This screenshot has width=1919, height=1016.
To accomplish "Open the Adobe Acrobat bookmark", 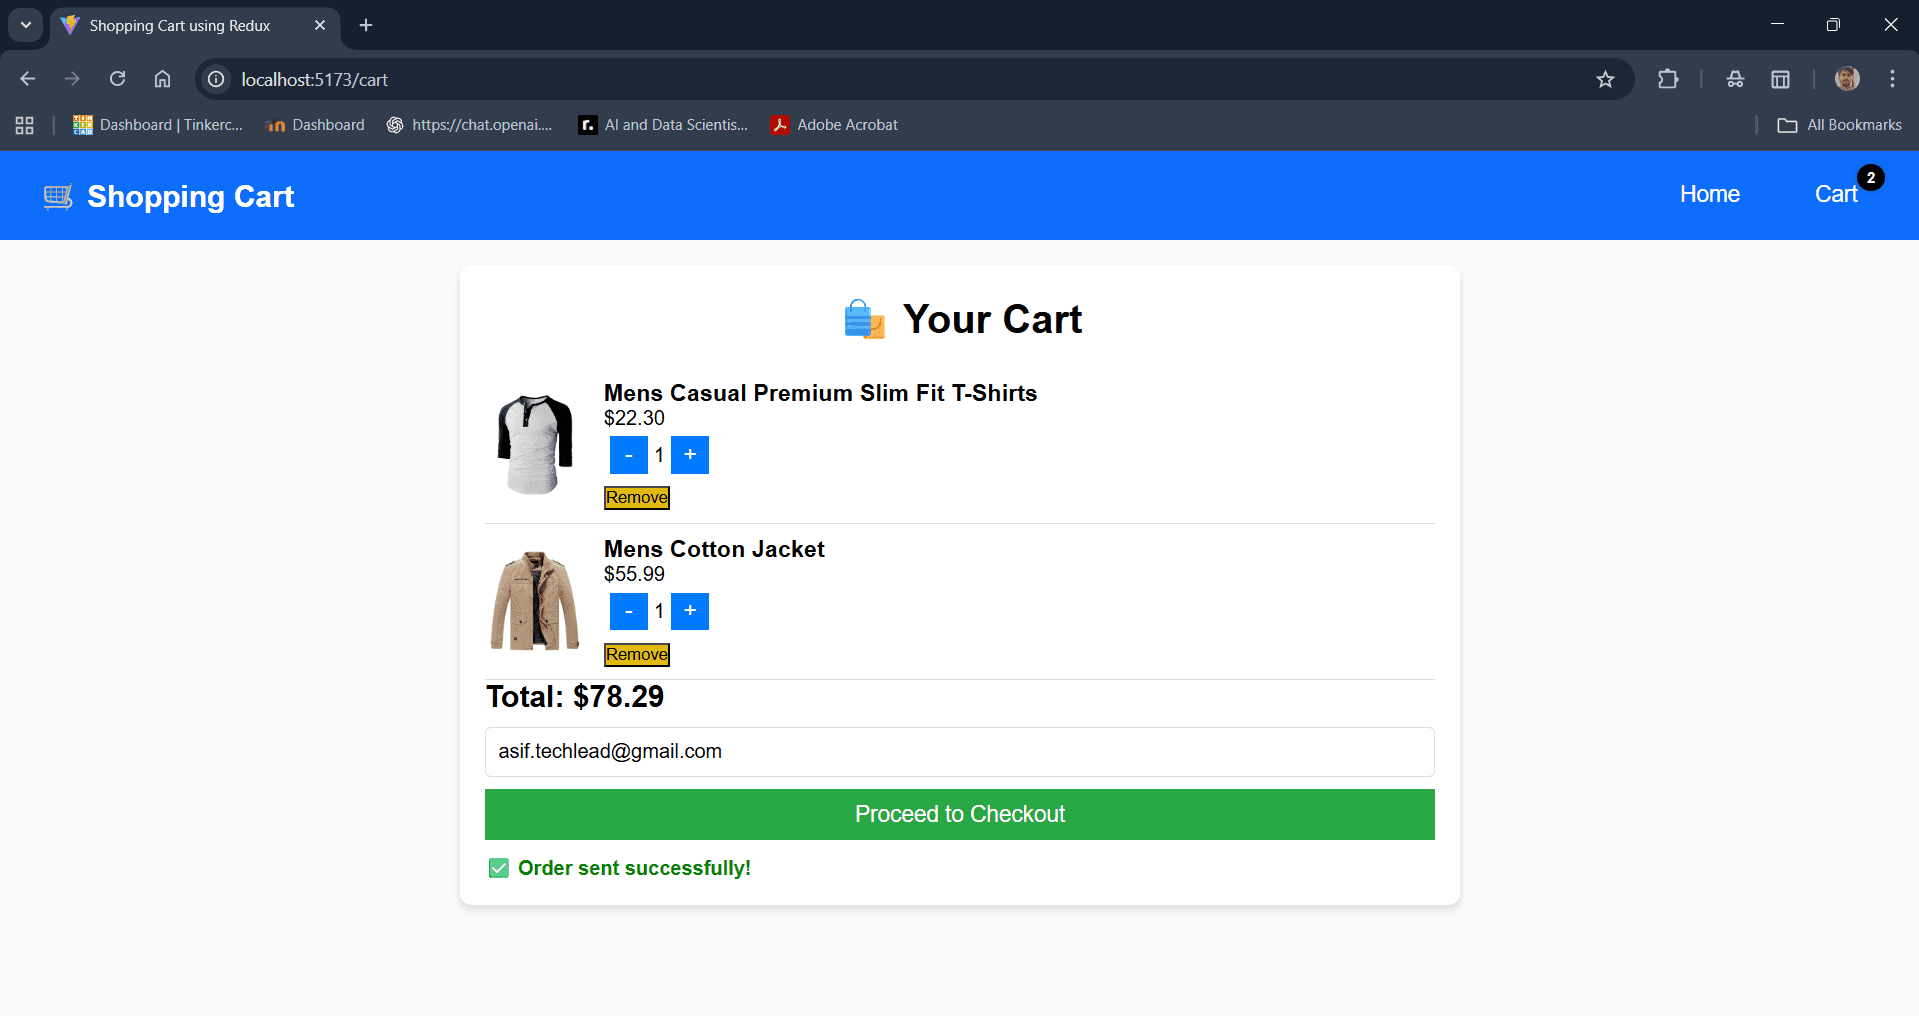I will pos(833,124).
